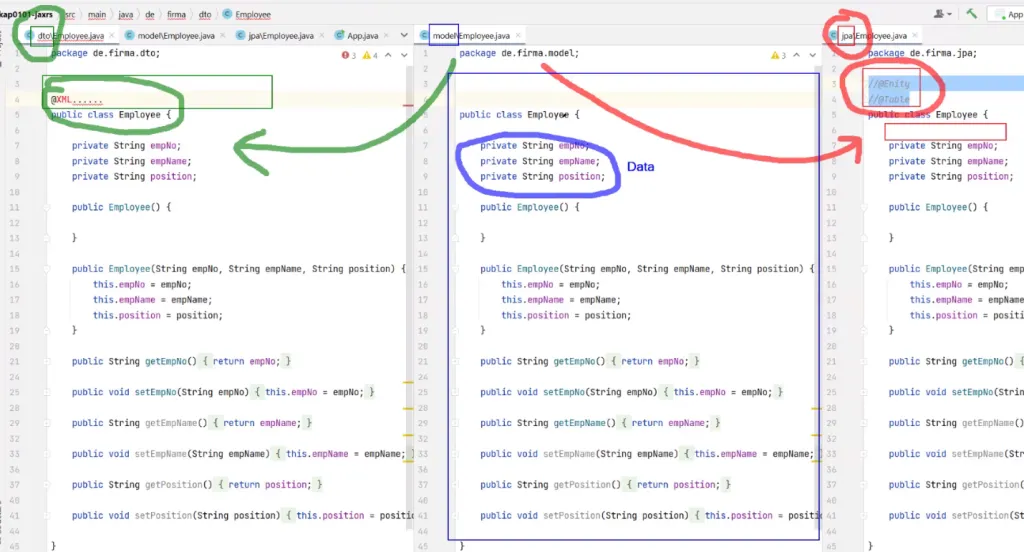Click the firma breadcrumb
The image size is (1024, 552).
tap(176, 14)
